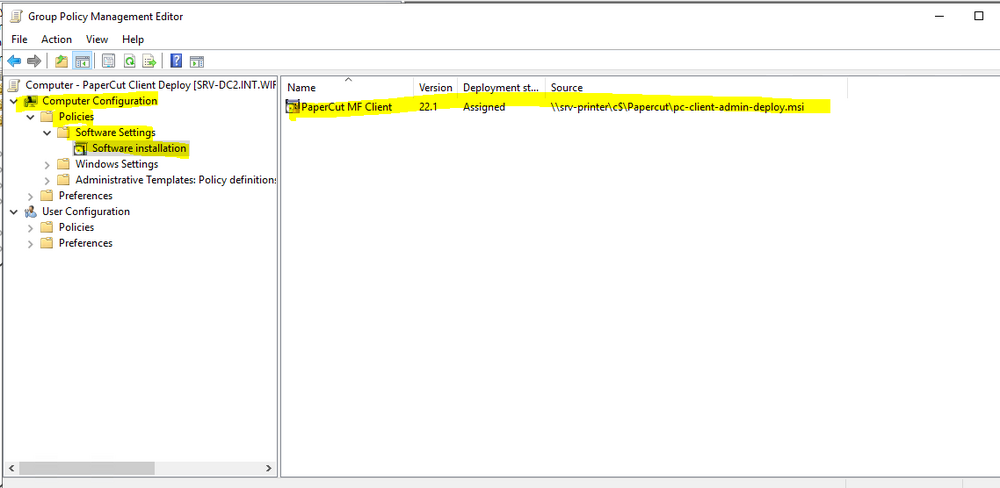Open the View menu
This screenshot has width=1000, height=488.
[97, 40]
